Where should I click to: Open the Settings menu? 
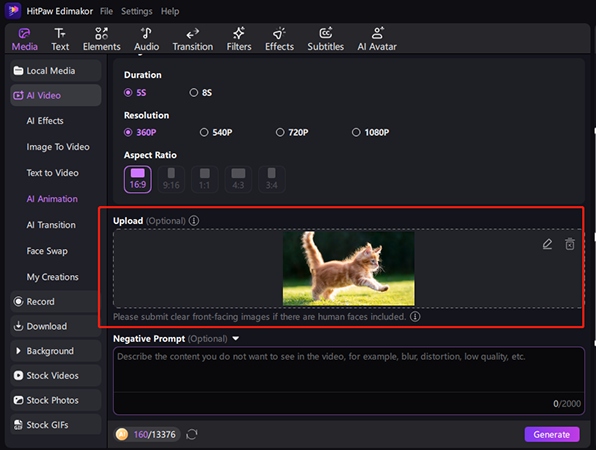(x=136, y=11)
